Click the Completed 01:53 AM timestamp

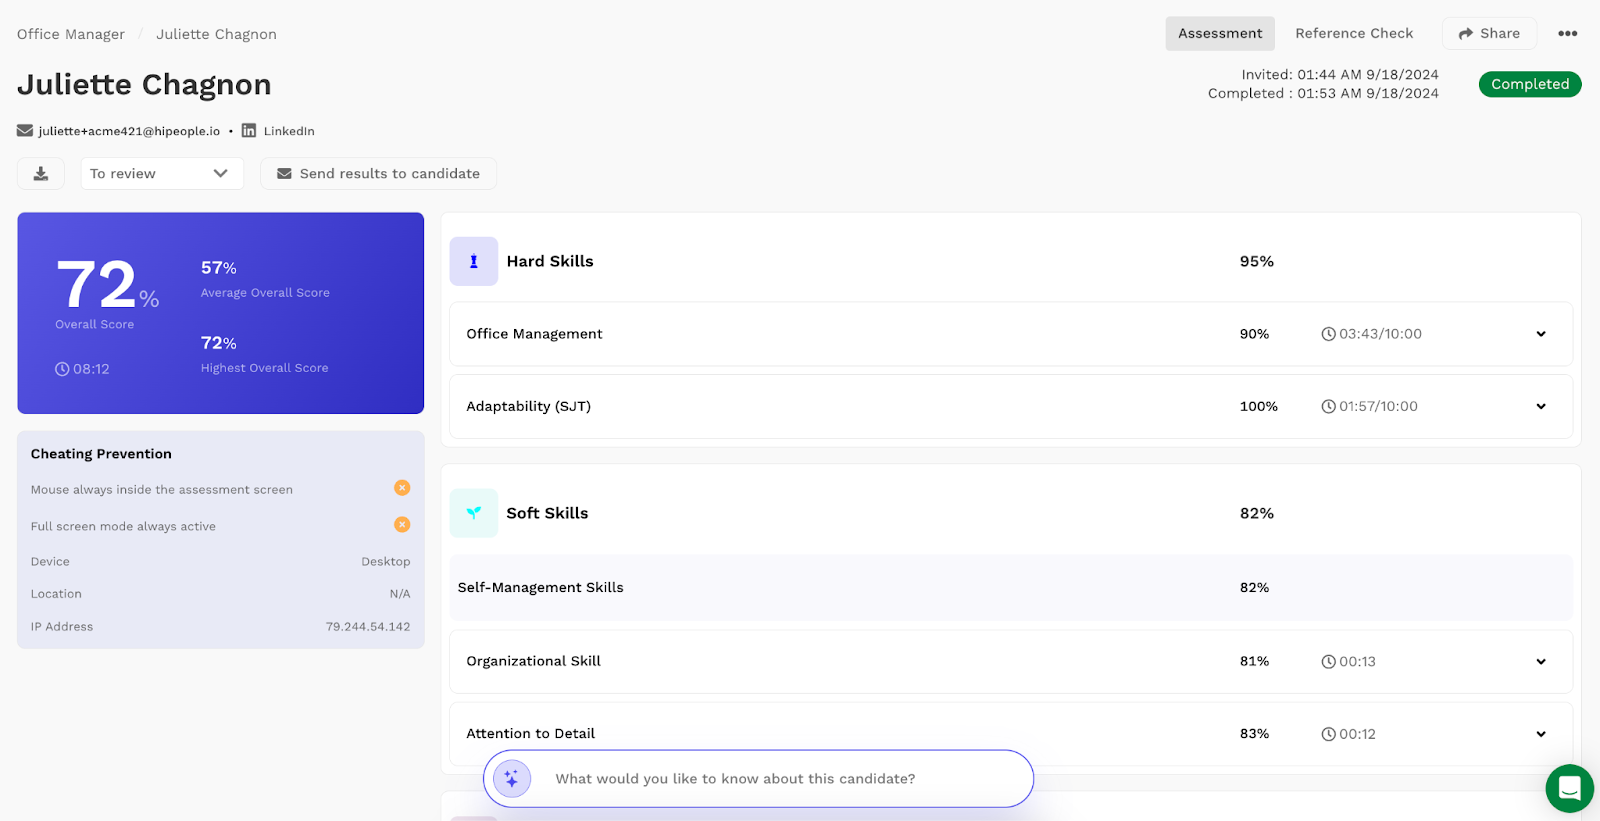click(x=1323, y=93)
